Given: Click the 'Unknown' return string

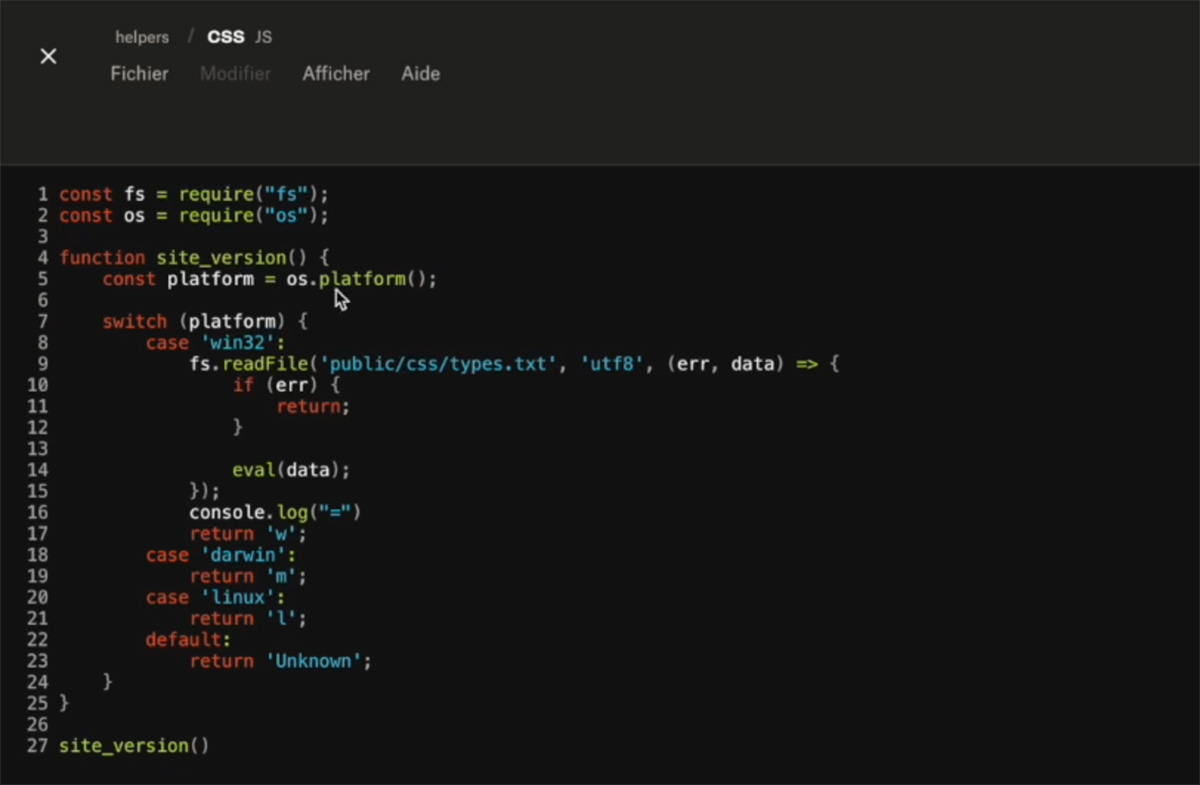Looking at the screenshot, I should 317,661.
